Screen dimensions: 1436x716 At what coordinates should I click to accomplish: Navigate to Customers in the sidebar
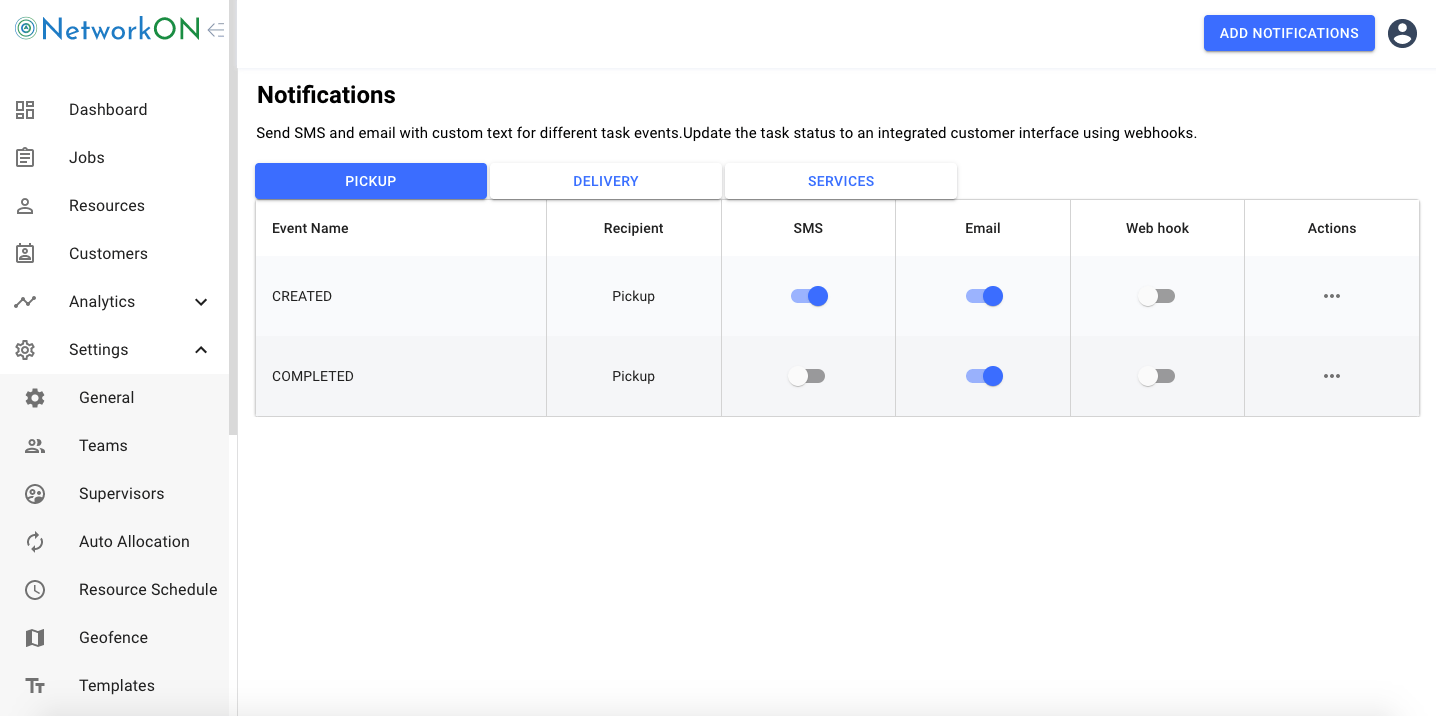108,254
